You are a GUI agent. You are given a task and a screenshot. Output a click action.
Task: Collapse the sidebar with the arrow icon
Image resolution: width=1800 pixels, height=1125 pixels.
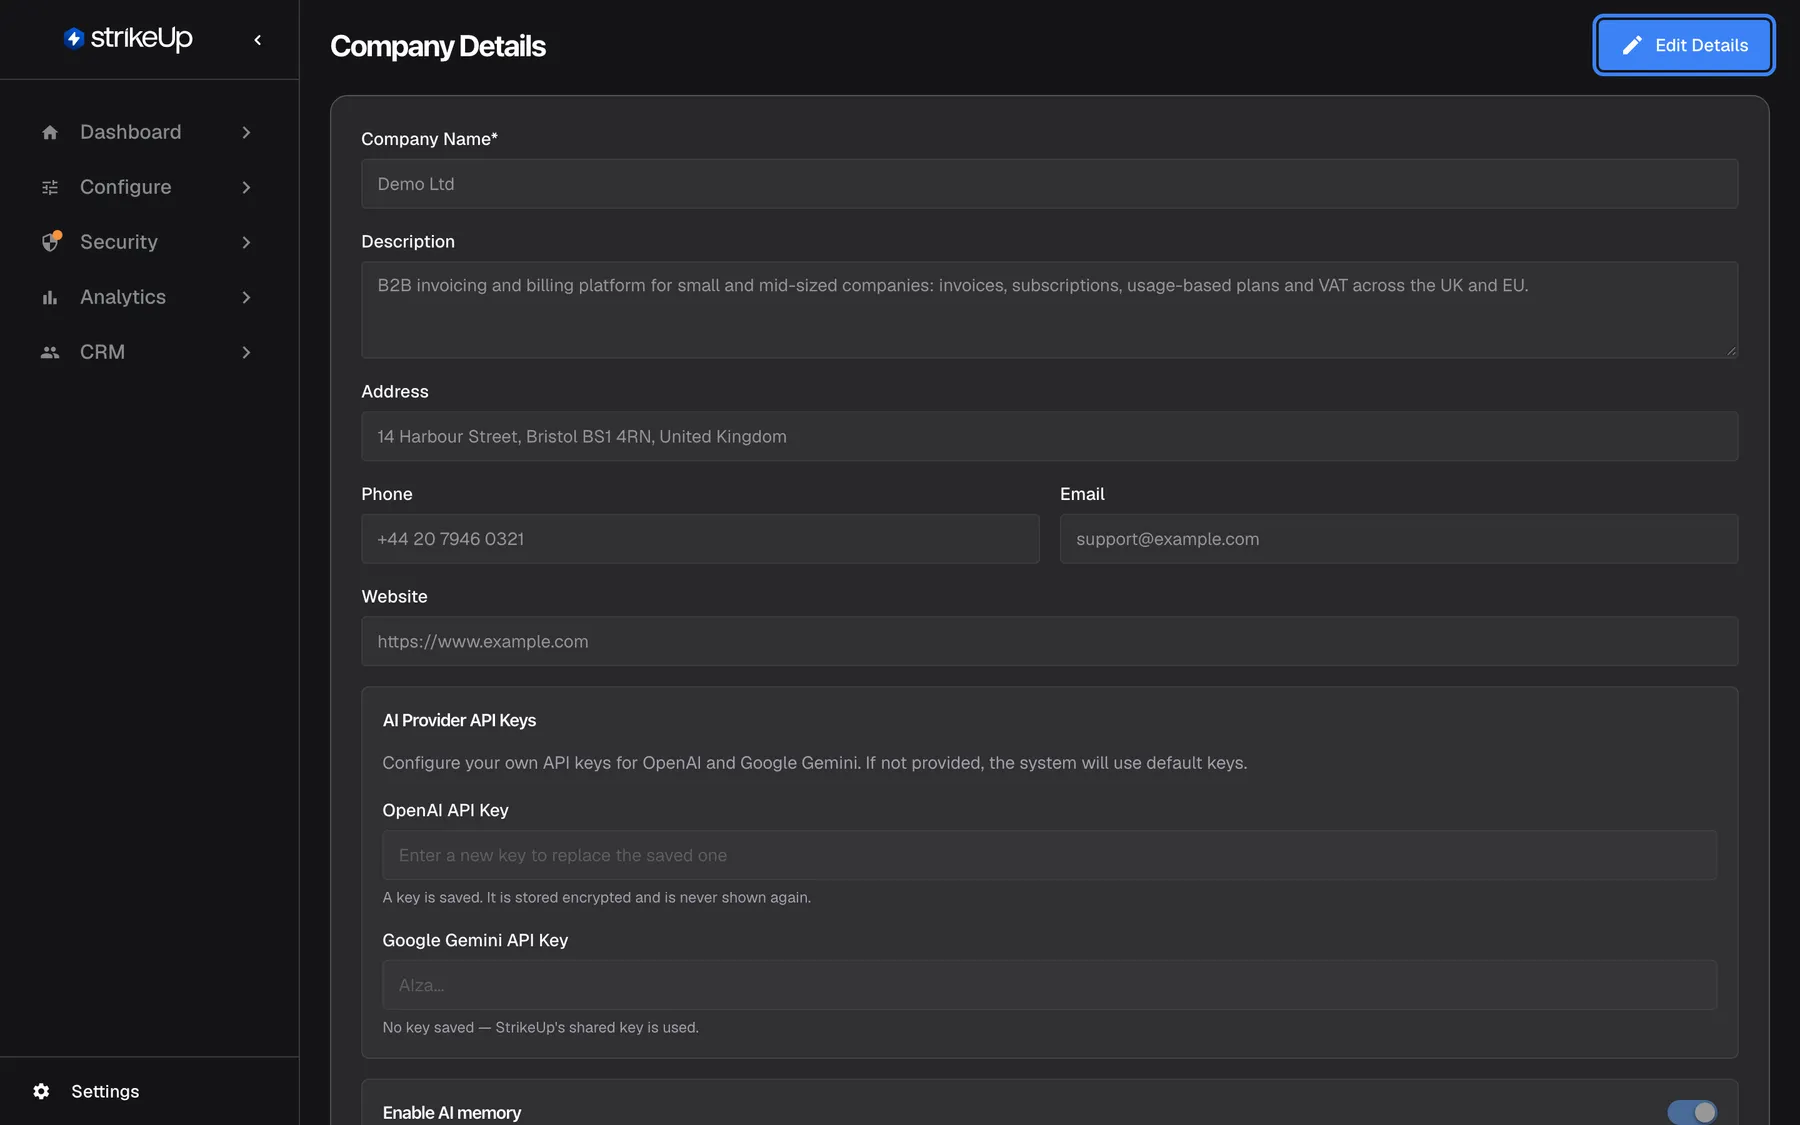click(258, 40)
